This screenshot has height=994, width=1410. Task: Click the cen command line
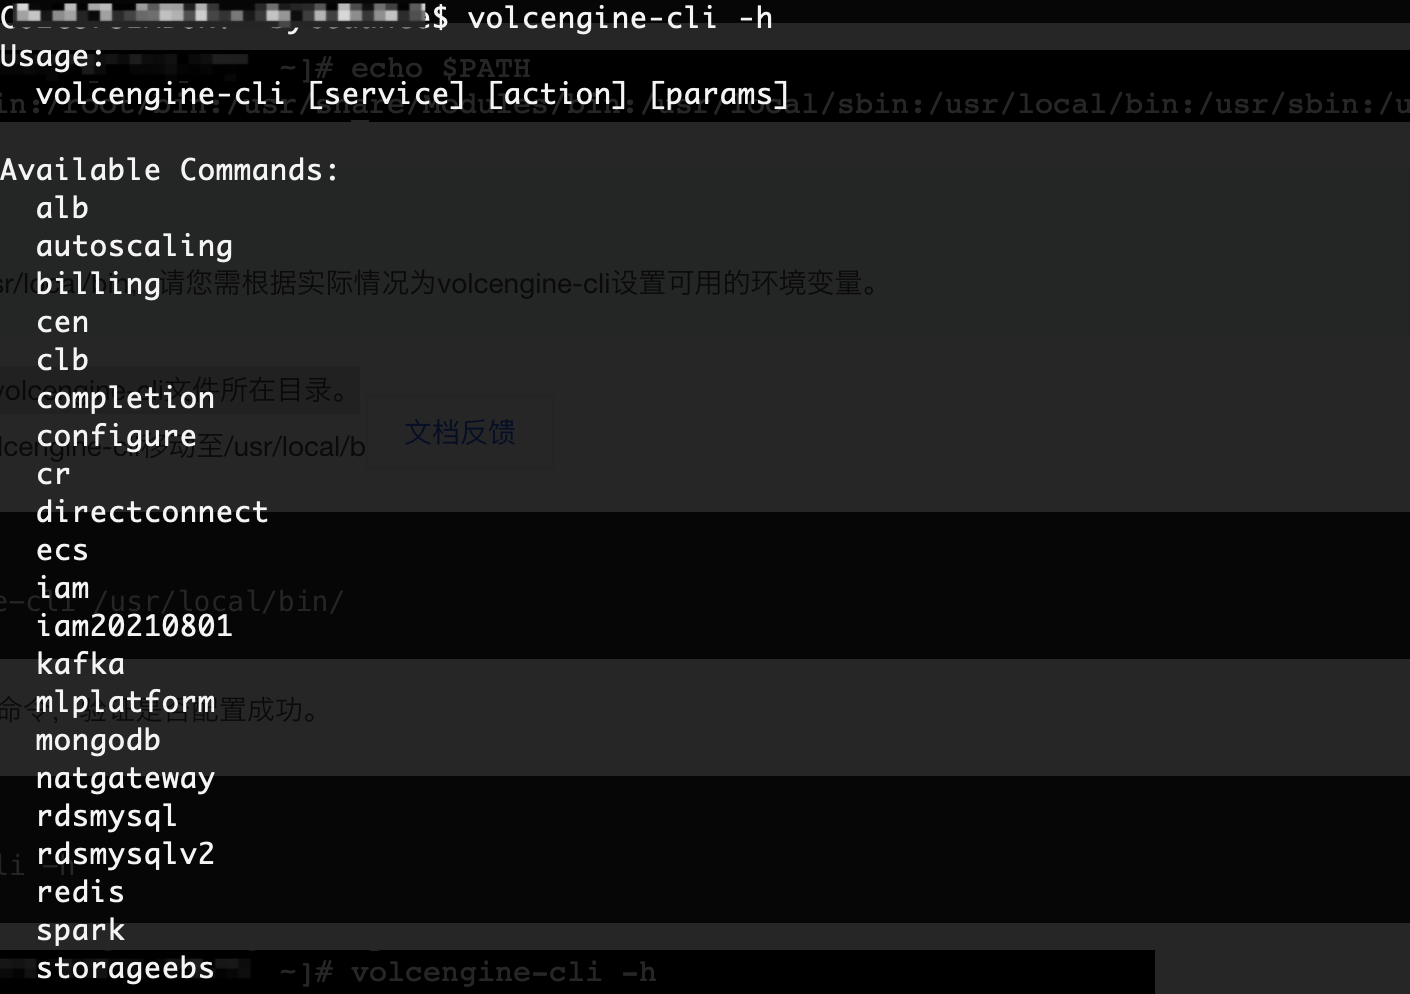click(x=62, y=322)
